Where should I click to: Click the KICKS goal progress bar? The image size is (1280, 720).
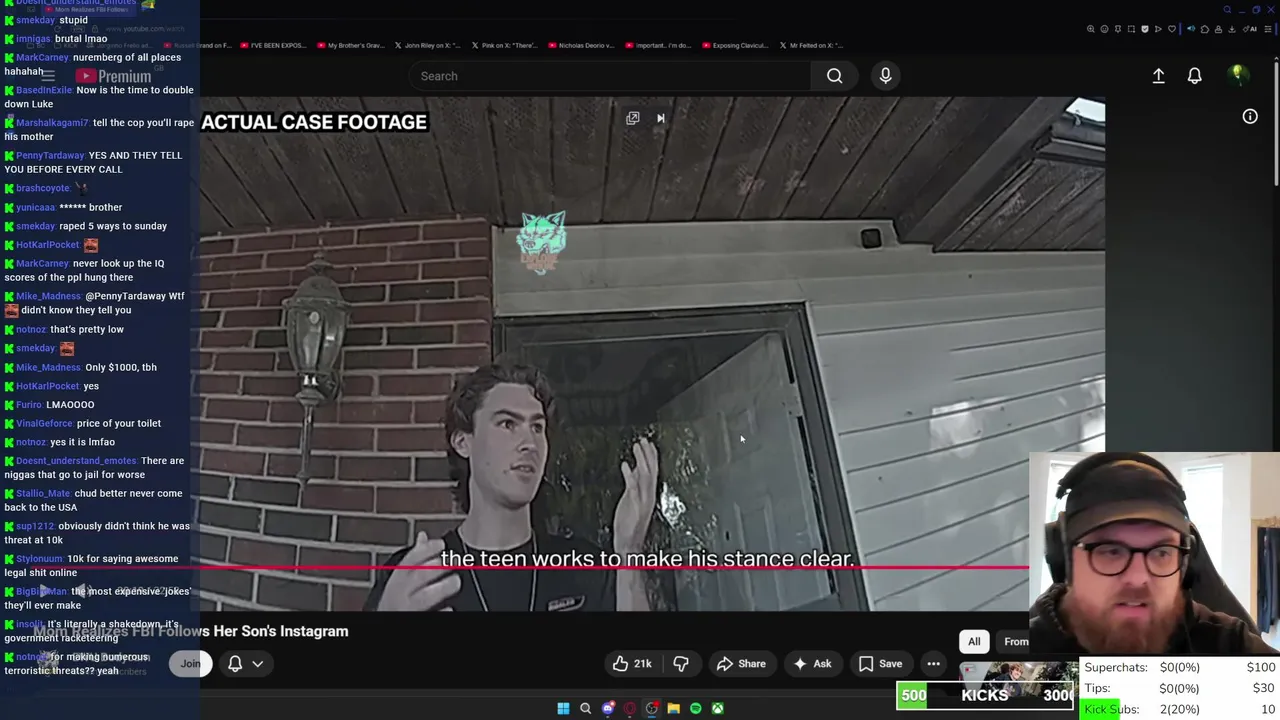tap(985, 695)
